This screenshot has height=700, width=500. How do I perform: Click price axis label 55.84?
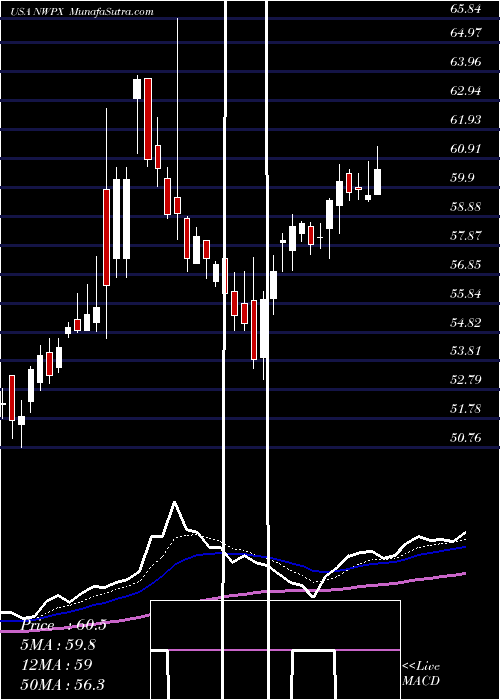466,294
